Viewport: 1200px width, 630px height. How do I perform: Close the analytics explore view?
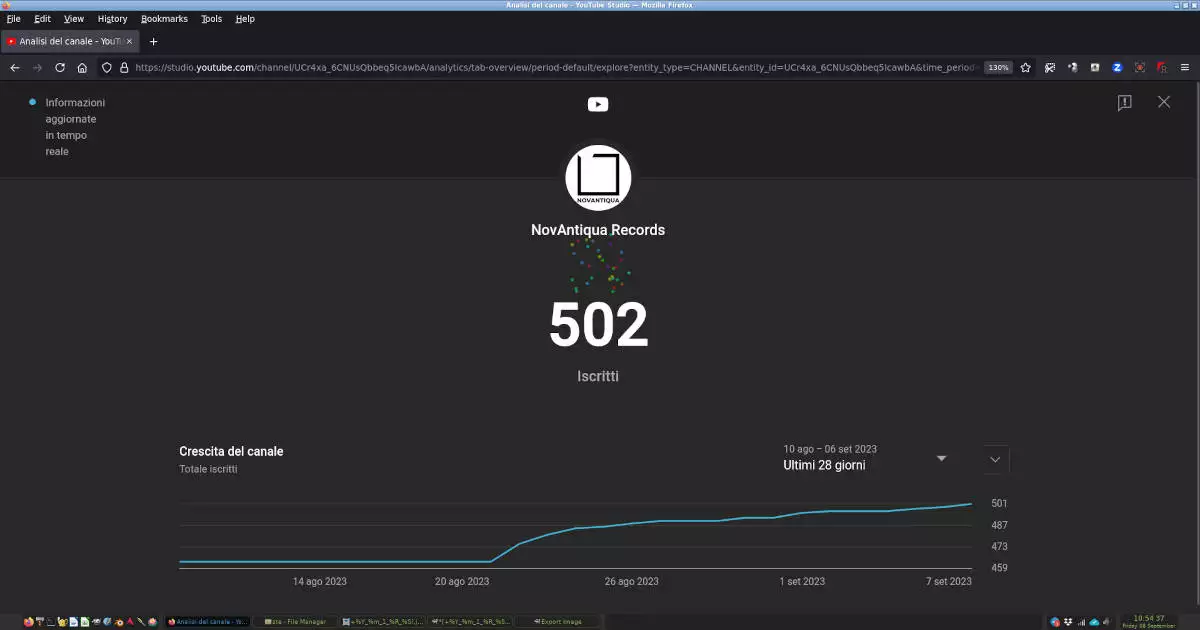[x=1164, y=102]
